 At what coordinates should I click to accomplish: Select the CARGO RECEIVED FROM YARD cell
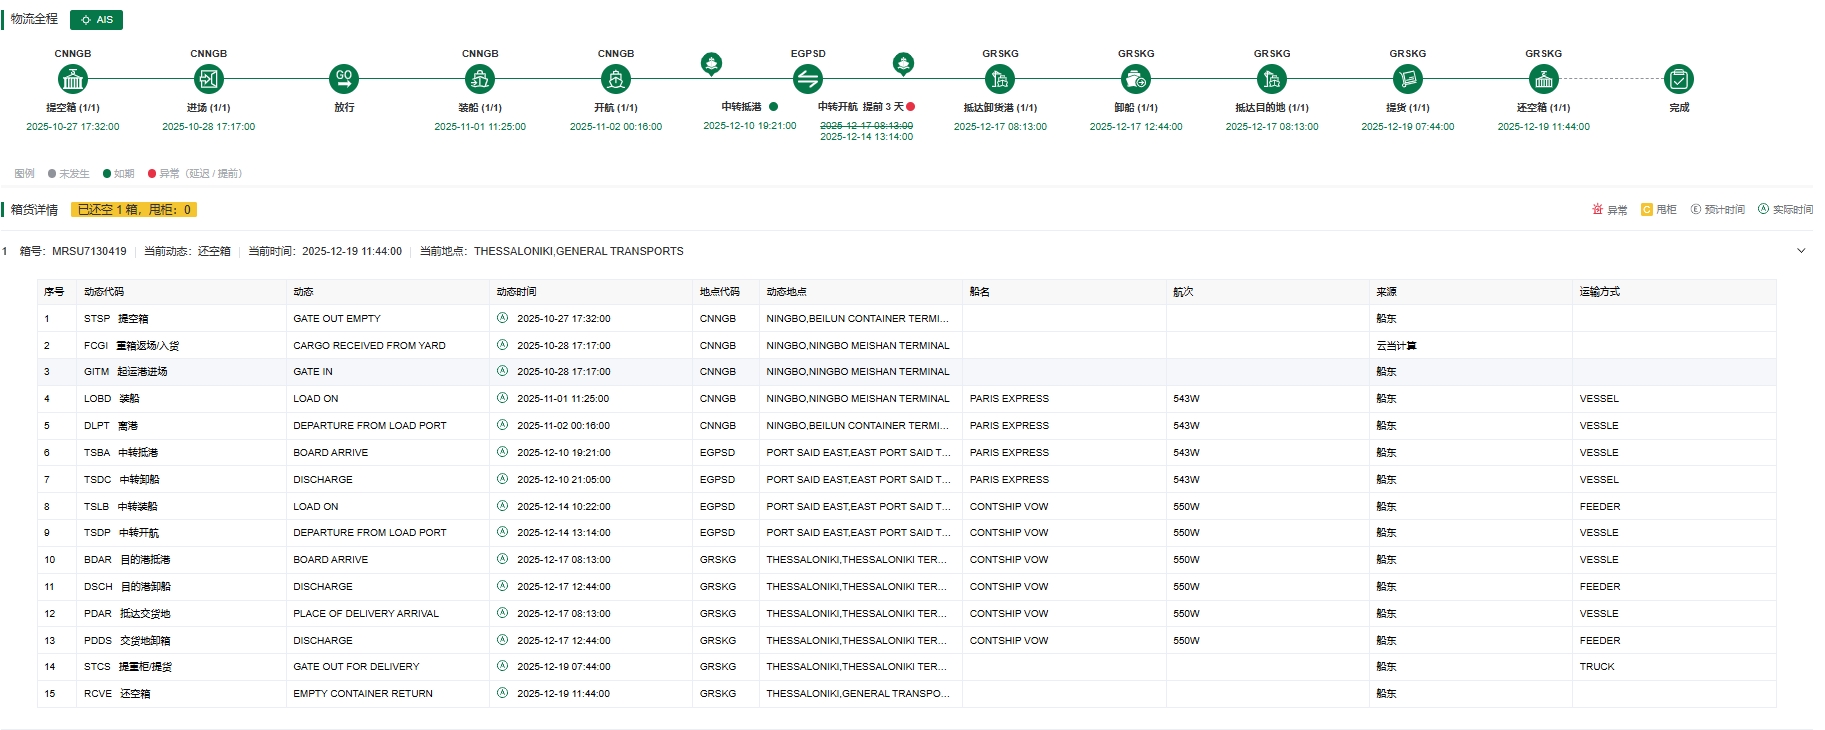[x=388, y=345]
